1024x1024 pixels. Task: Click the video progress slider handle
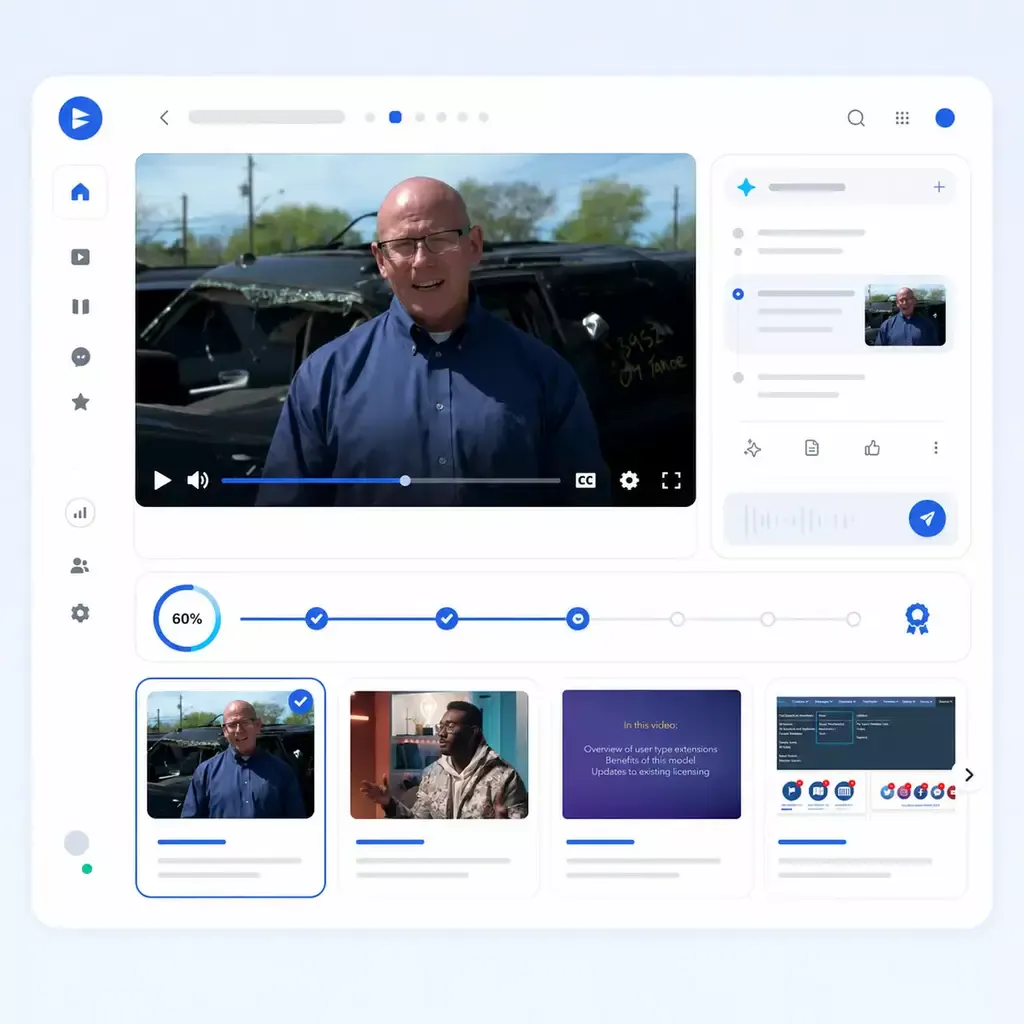pos(406,481)
